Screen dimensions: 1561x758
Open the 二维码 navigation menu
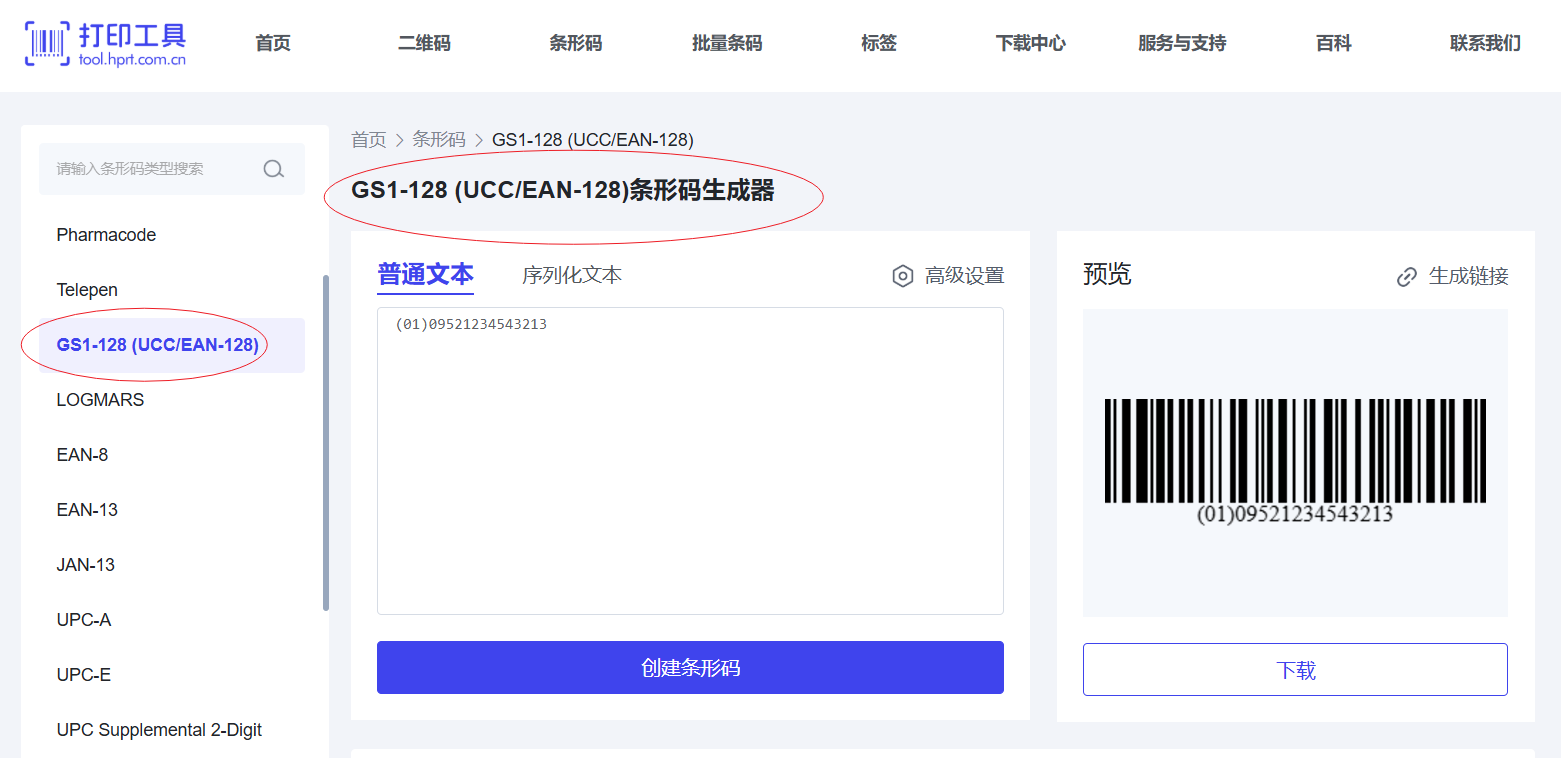(x=424, y=43)
